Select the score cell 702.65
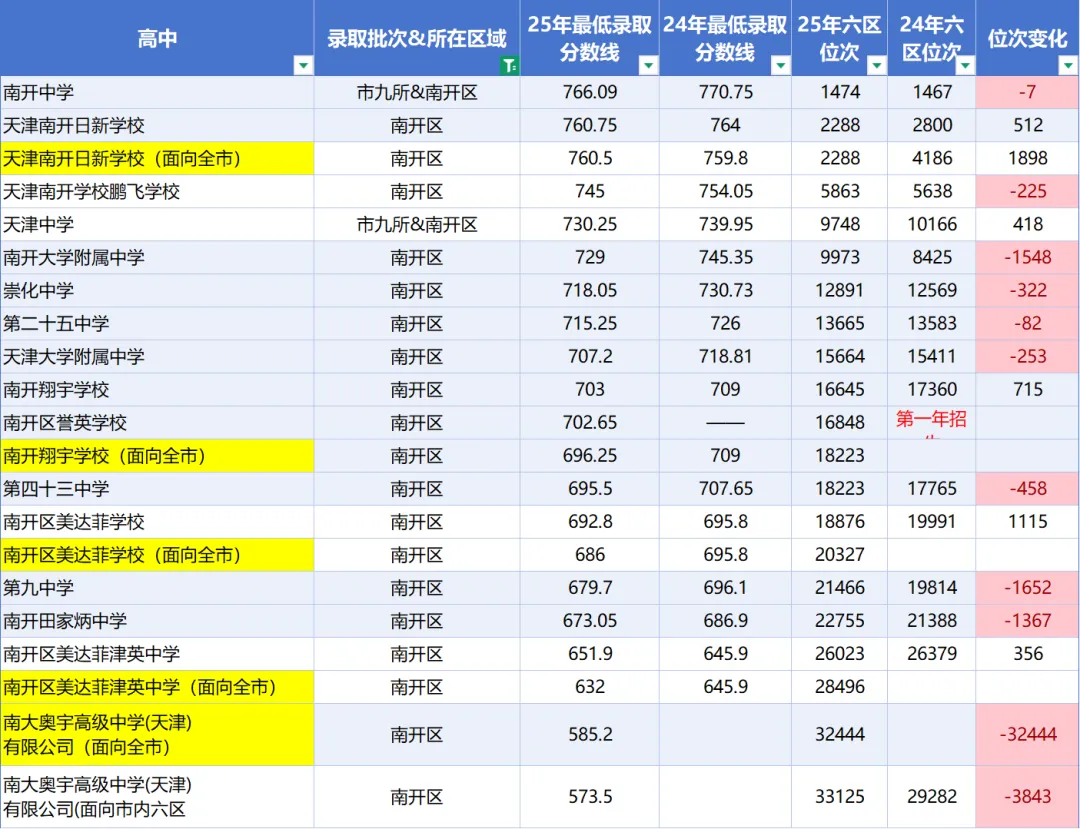1080x829 pixels. click(590, 423)
